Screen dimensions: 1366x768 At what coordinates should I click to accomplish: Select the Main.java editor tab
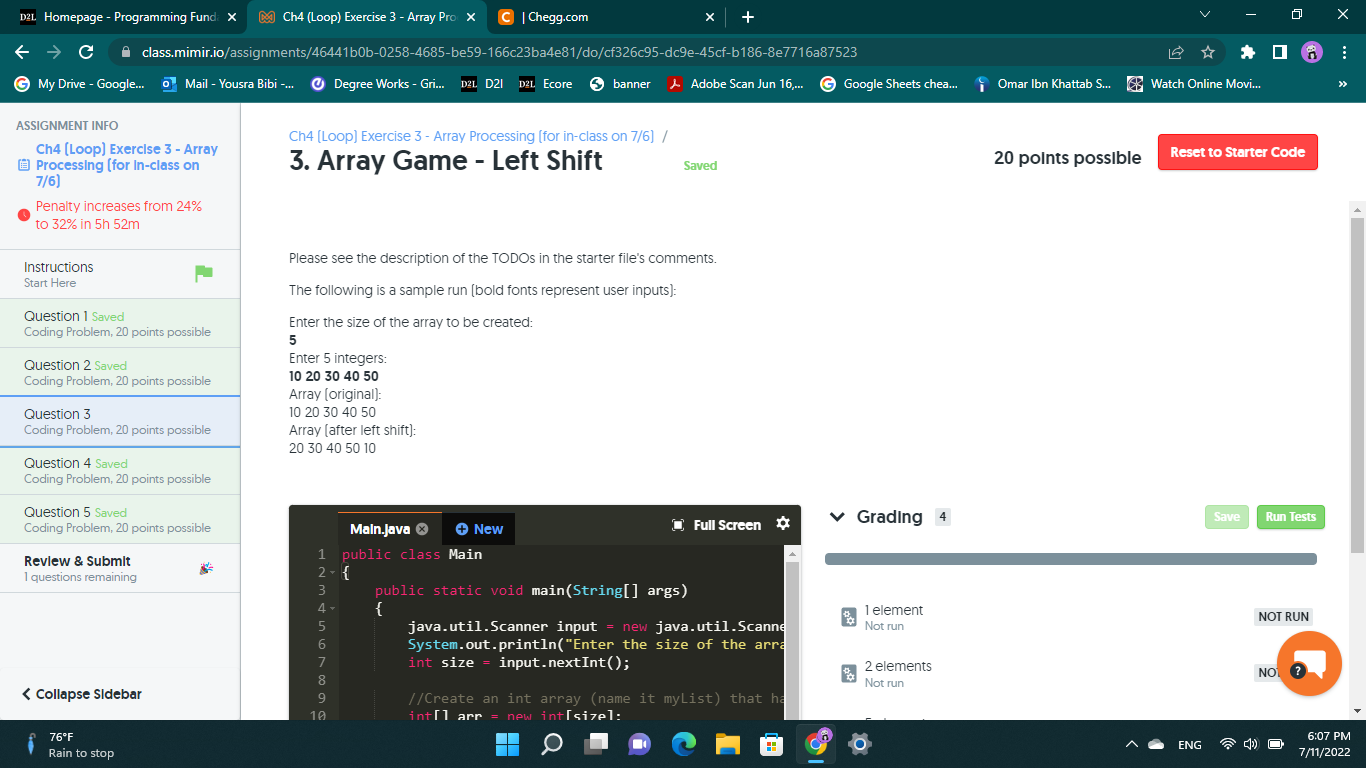click(x=389, y=529)
